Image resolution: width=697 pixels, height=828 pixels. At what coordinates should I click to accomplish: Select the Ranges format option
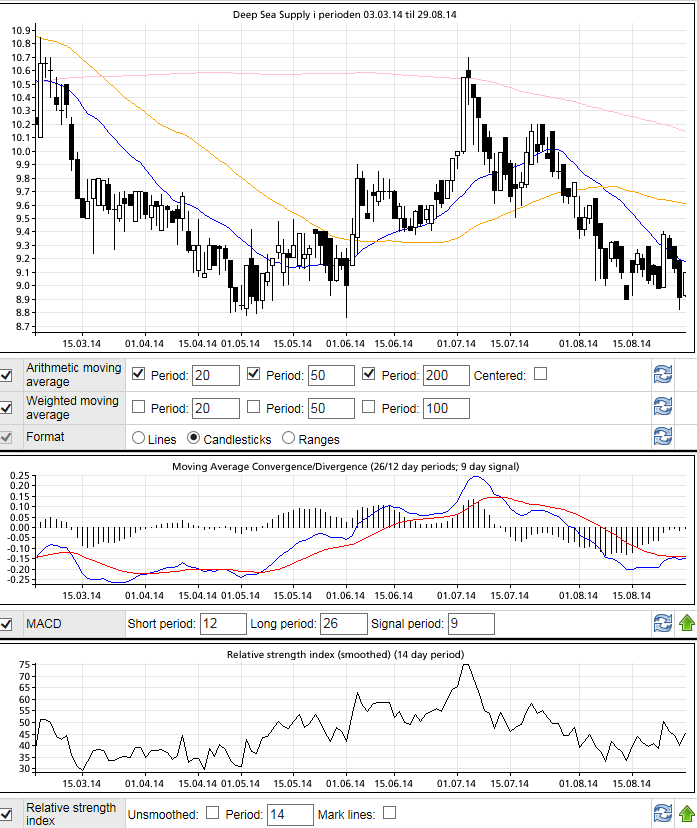pyautogui.click(x=290, y=438)
